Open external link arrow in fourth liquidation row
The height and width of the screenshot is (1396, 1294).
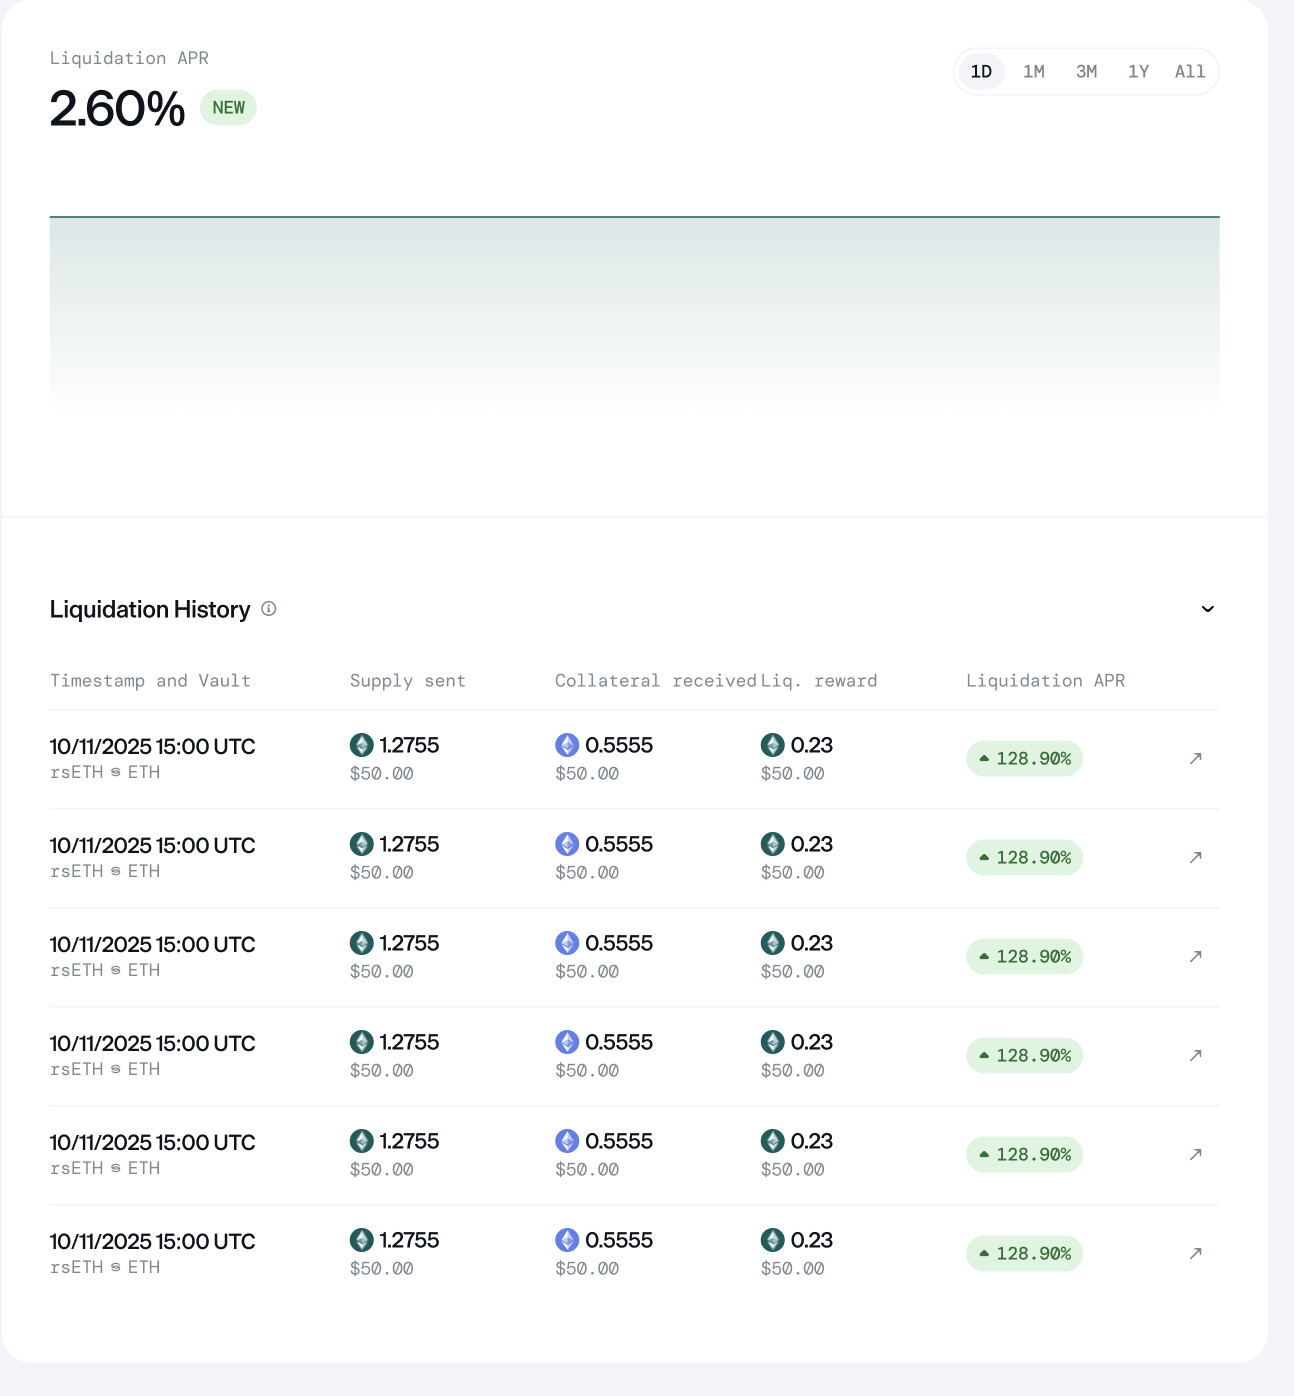coord(1195,1056)
